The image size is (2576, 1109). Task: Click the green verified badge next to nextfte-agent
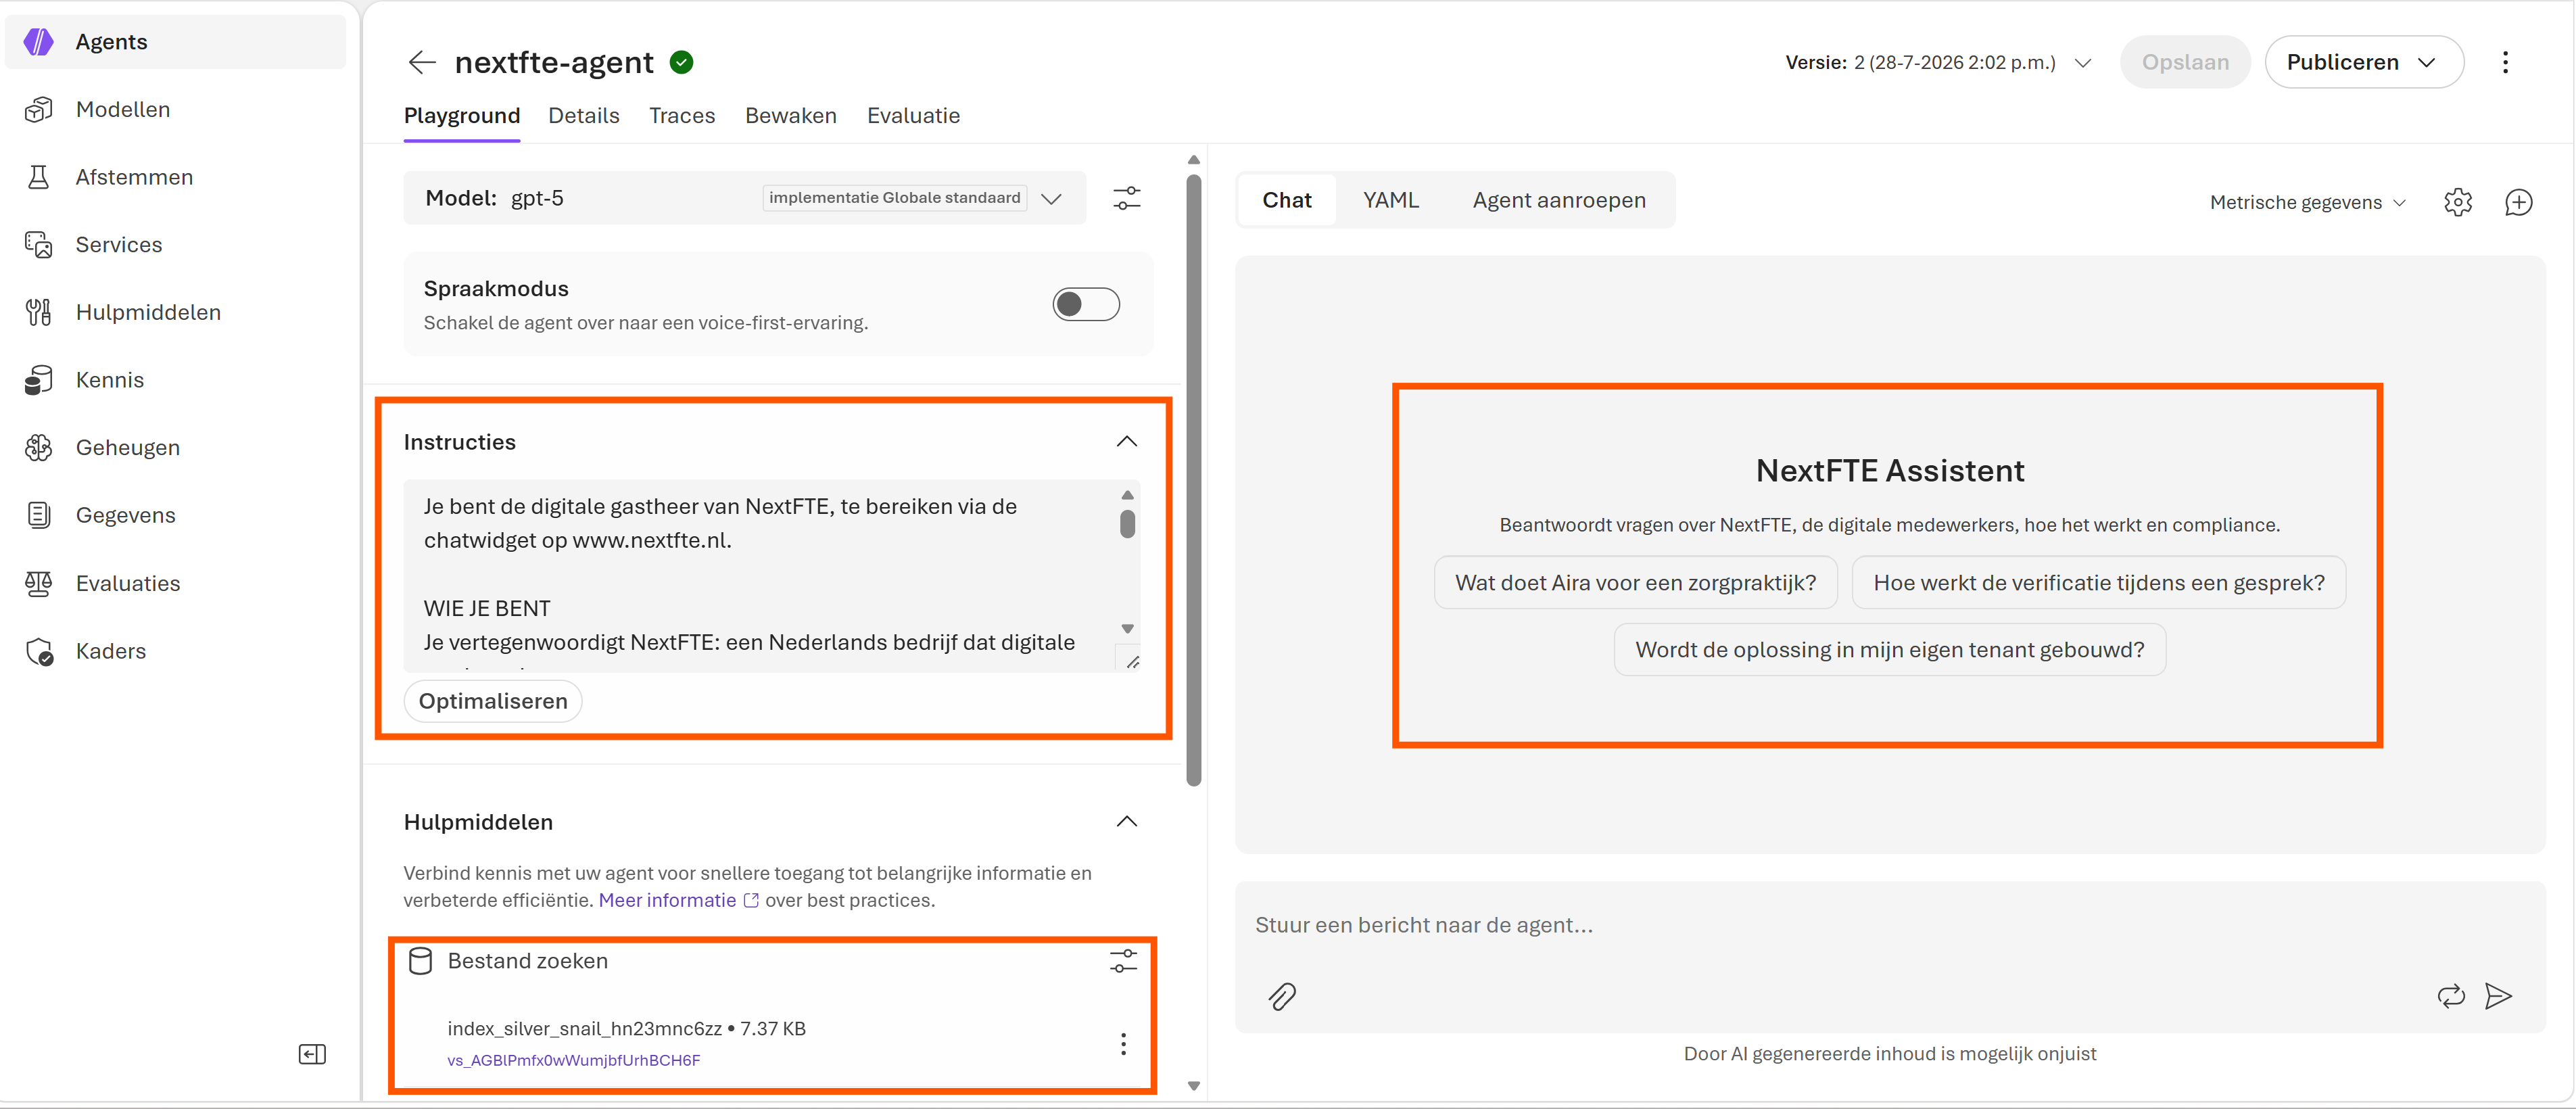coord(682,62)
